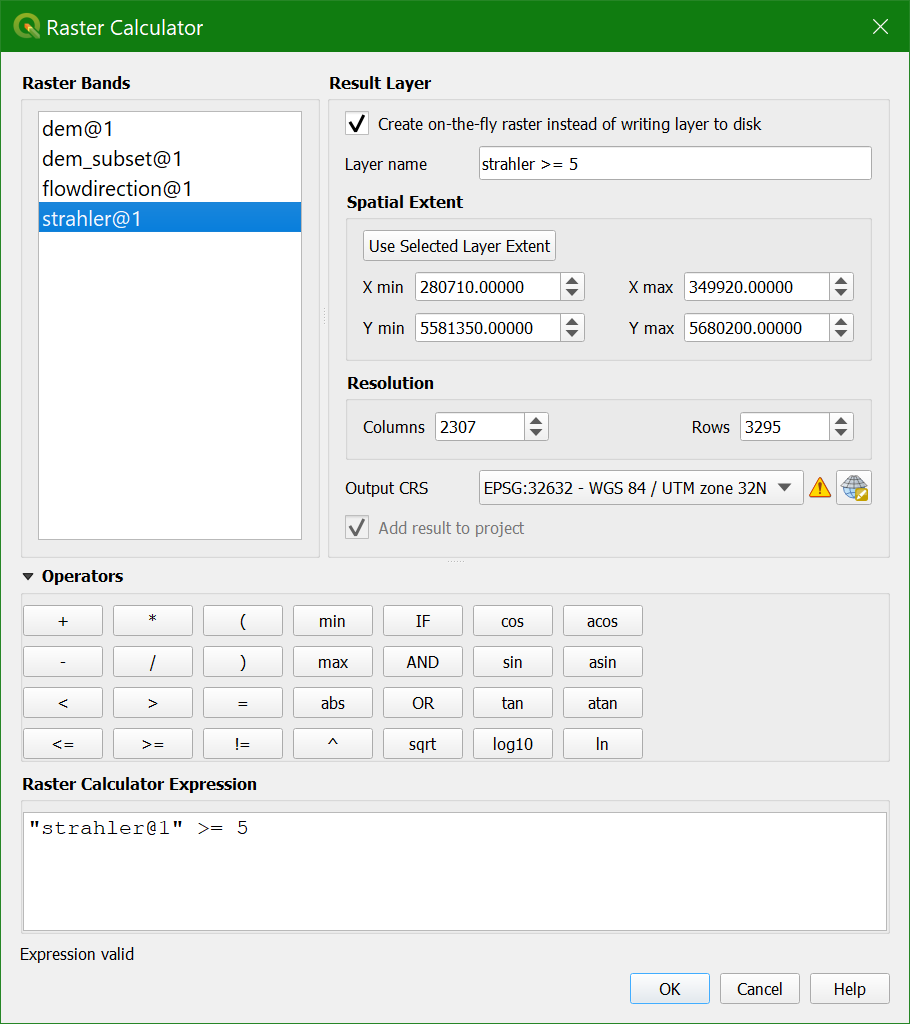Insert the cos function
Screen dimensions: 910x1024
[513, 620]
